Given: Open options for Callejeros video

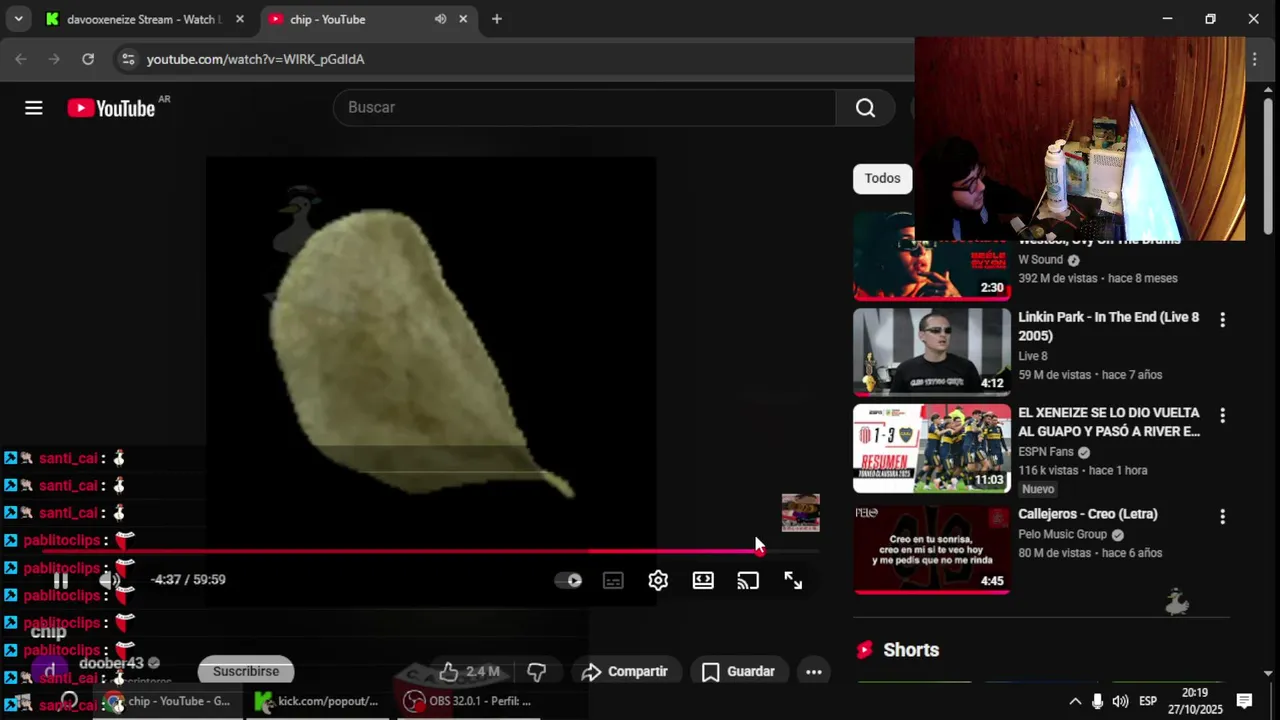Looking at the screenshot, I should pyautogui.click(x=1222, y=517).
